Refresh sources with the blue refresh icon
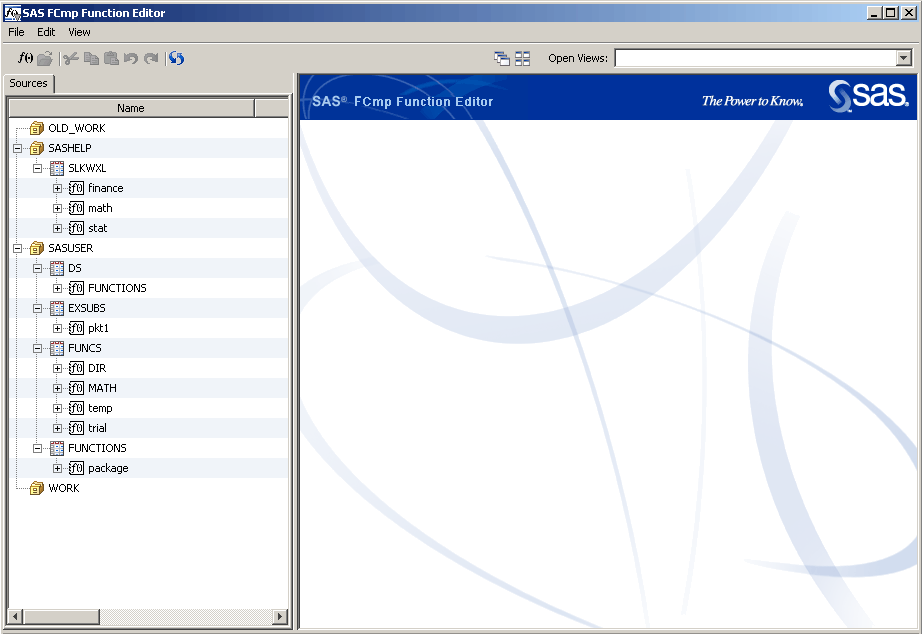 click(176, 58)
